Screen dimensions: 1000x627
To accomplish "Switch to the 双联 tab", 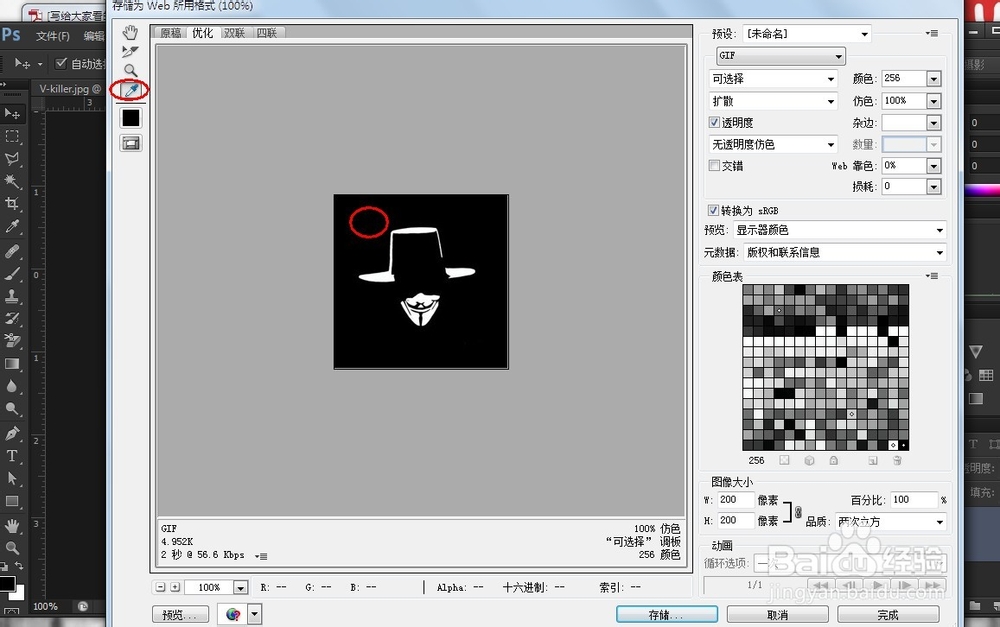I will pos(234,33).
